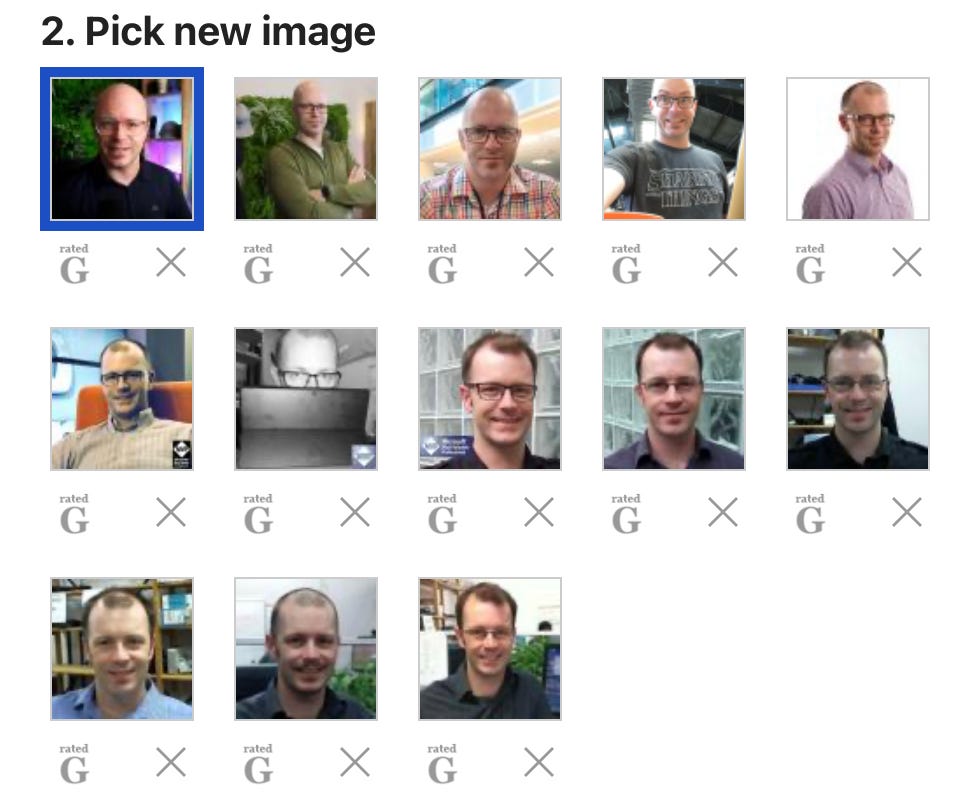This screenshot has width=971, height=811.
Task: Click the rated G badge below the purple shirt photo
Action: tap(810, 263)
